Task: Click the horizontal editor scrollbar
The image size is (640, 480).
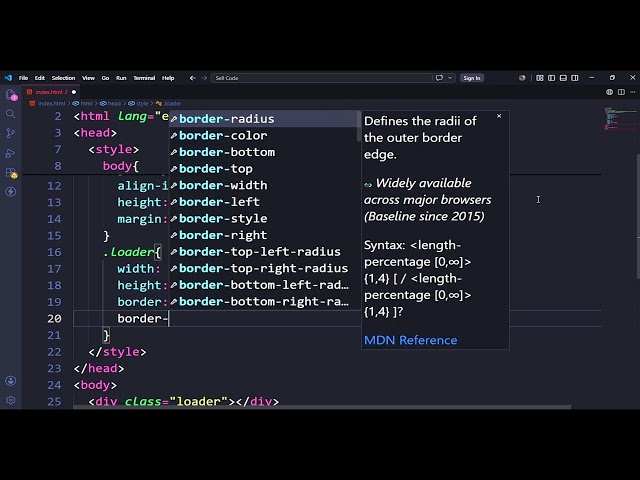Action: [322, 407]
